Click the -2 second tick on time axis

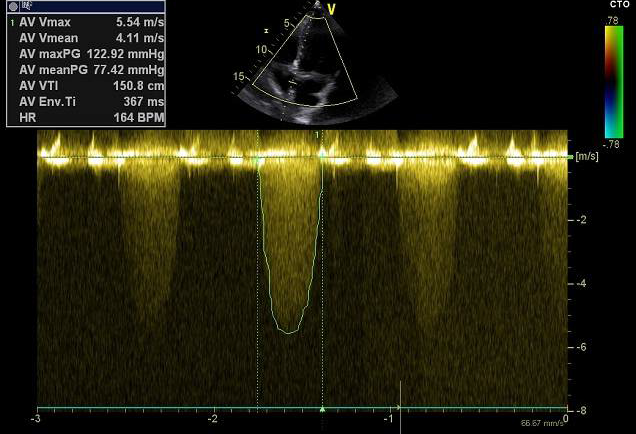[x=213, y=419]
